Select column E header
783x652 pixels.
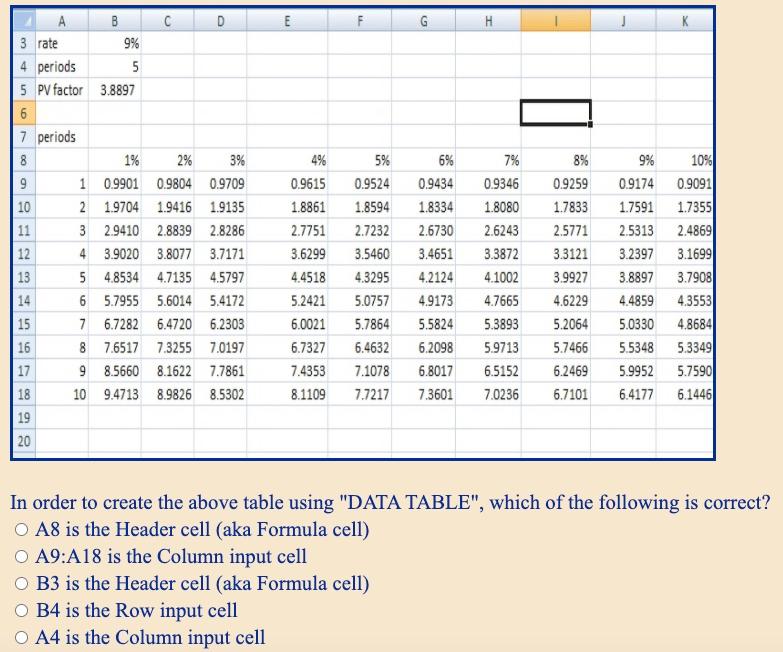[287, 20]
